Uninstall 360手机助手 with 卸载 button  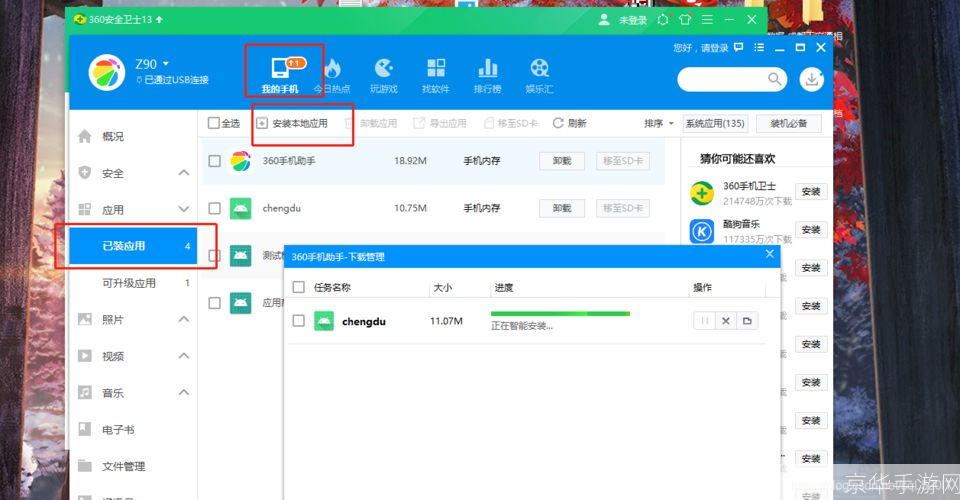(x=561, y=161)
